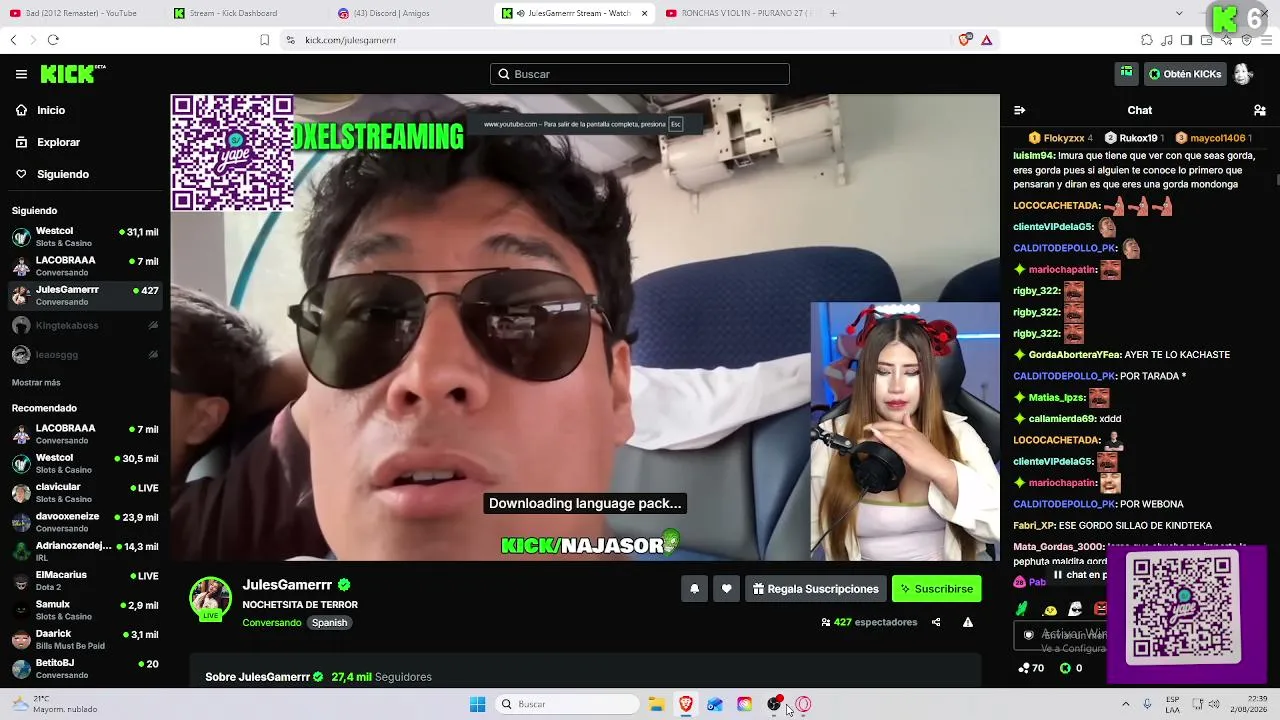Open media playback music-note icon
Image resolution: width=1280 pixels, height=720 pixels.
(x=1167, y=40)
